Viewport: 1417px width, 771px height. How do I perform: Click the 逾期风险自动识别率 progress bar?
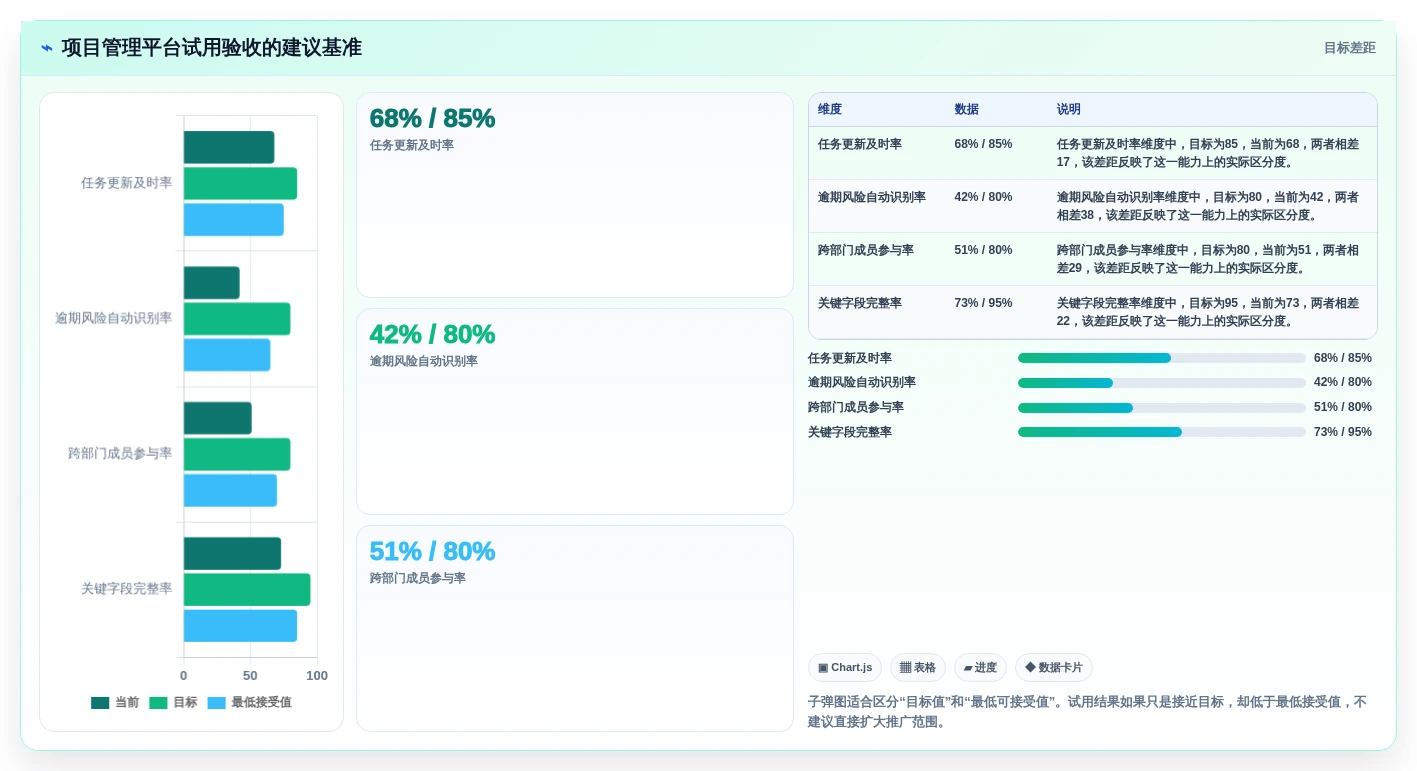(1162, 383)
